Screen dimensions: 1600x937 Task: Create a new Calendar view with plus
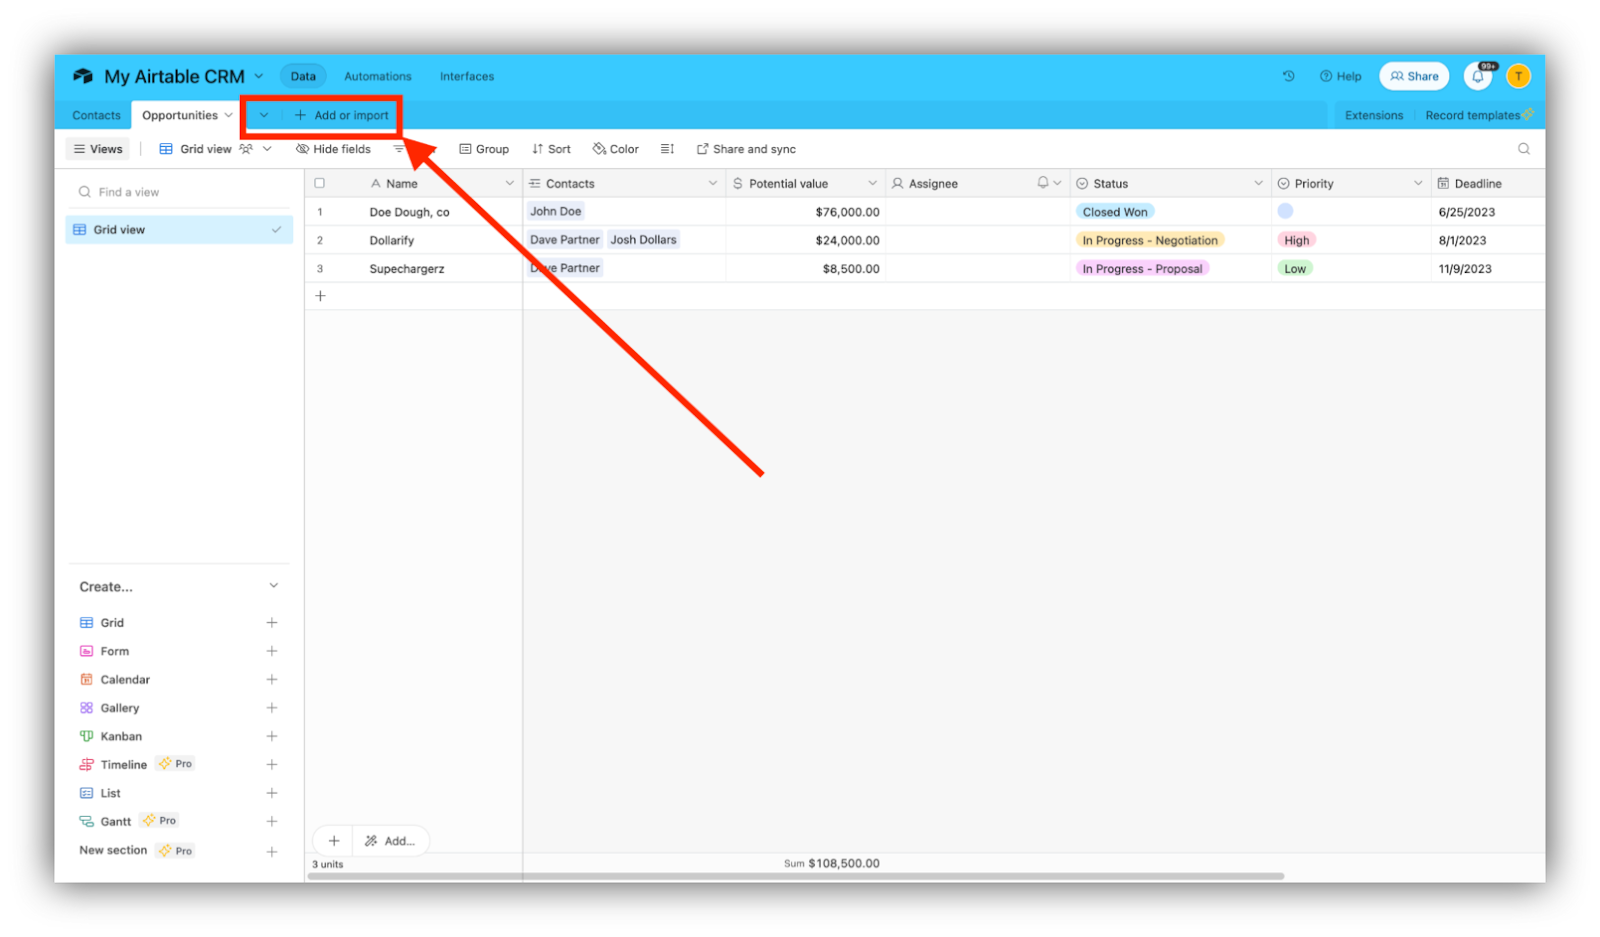click(x=272, y=680)
